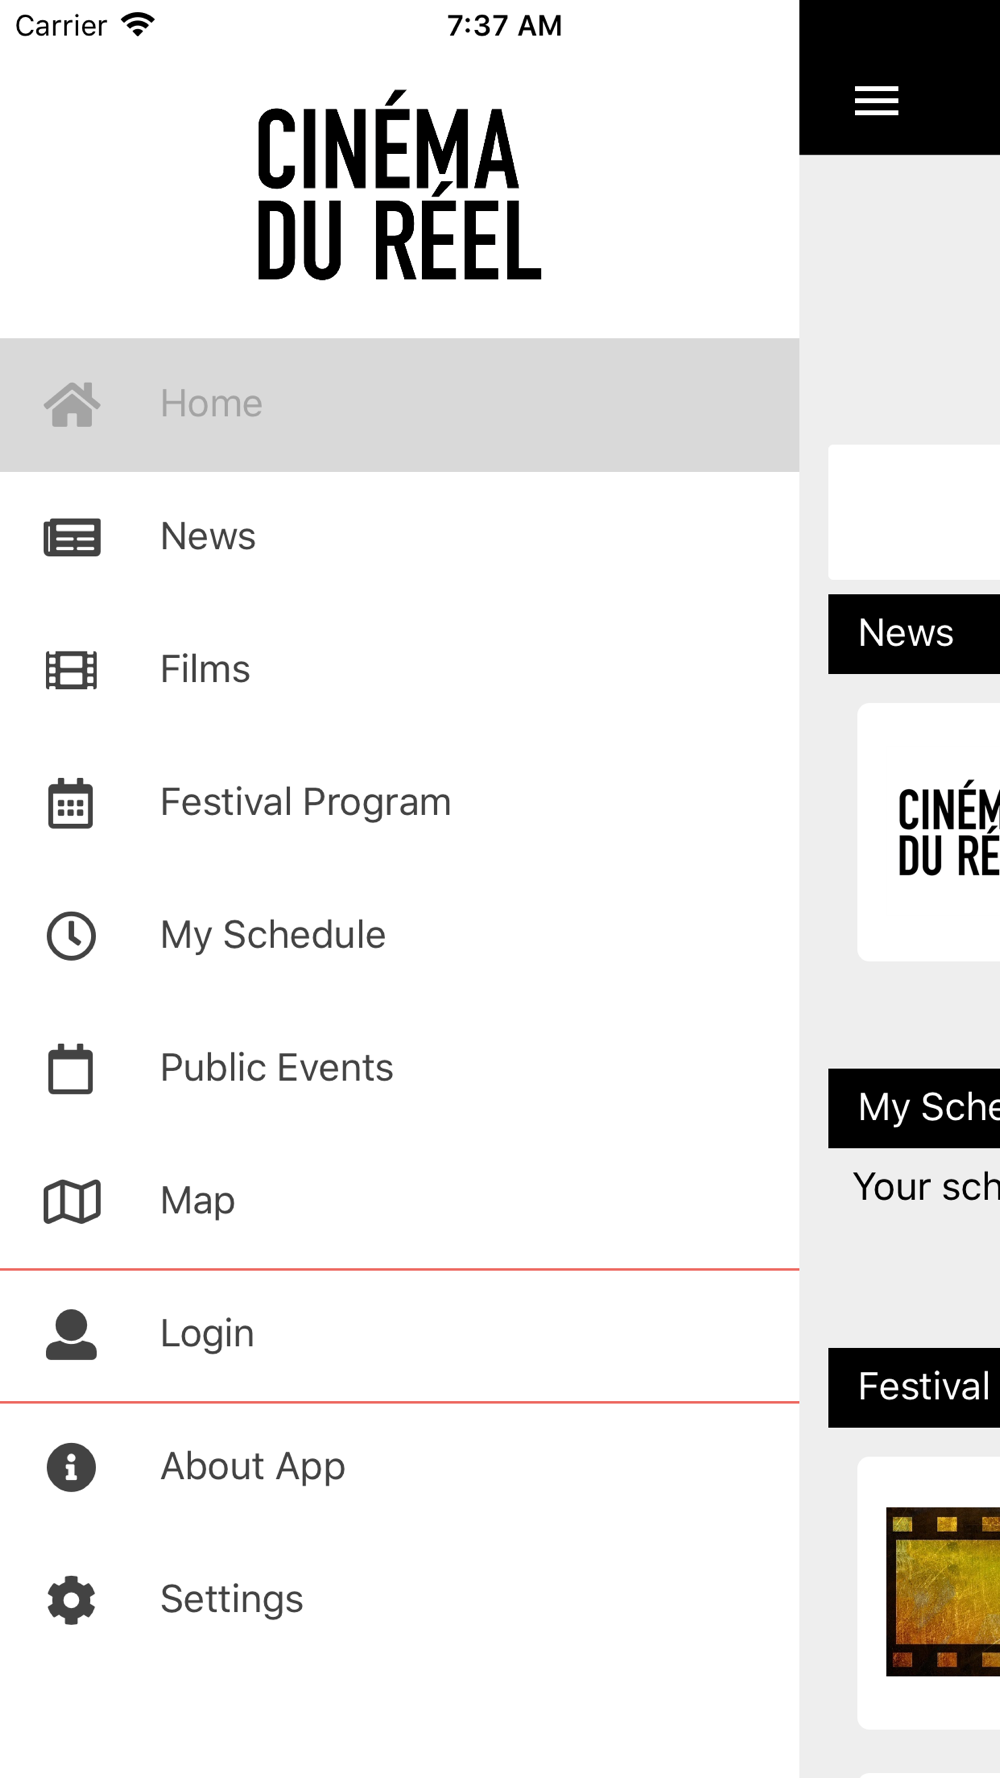Select Login in the drawer
Viewport: 1000px width, 1778px height.
(x=399, y=1335)
